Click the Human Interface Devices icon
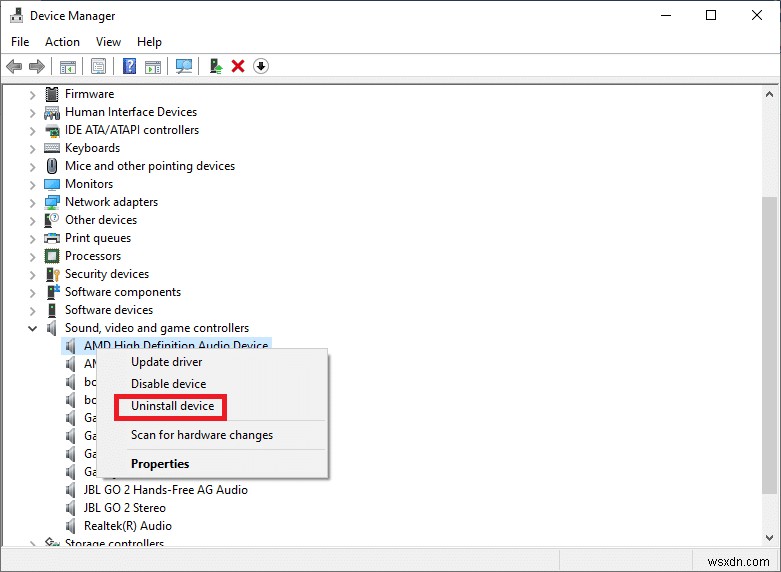781x572 pixels. pos(52,112)
